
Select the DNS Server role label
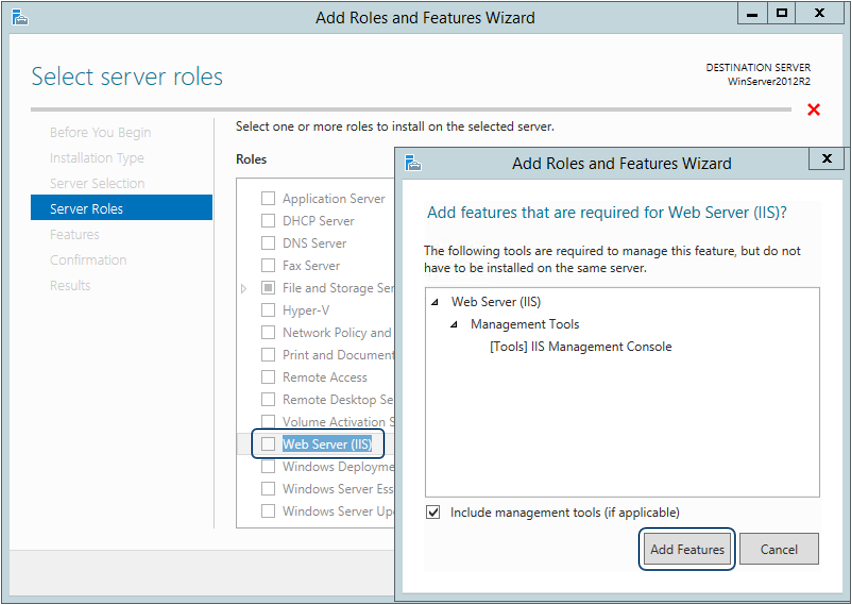314,243
